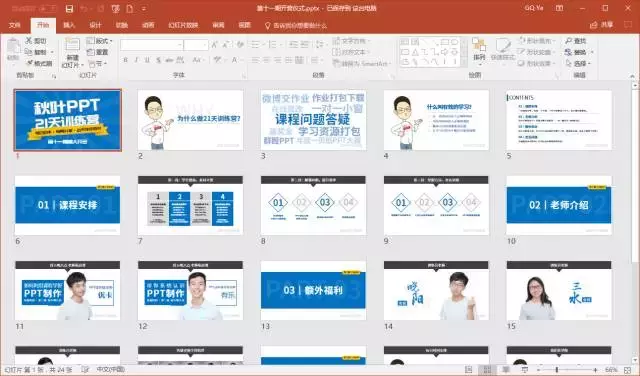Select slide 6 thumbnail 01 课程安排

pyautogui.click(x=67, y=205)
